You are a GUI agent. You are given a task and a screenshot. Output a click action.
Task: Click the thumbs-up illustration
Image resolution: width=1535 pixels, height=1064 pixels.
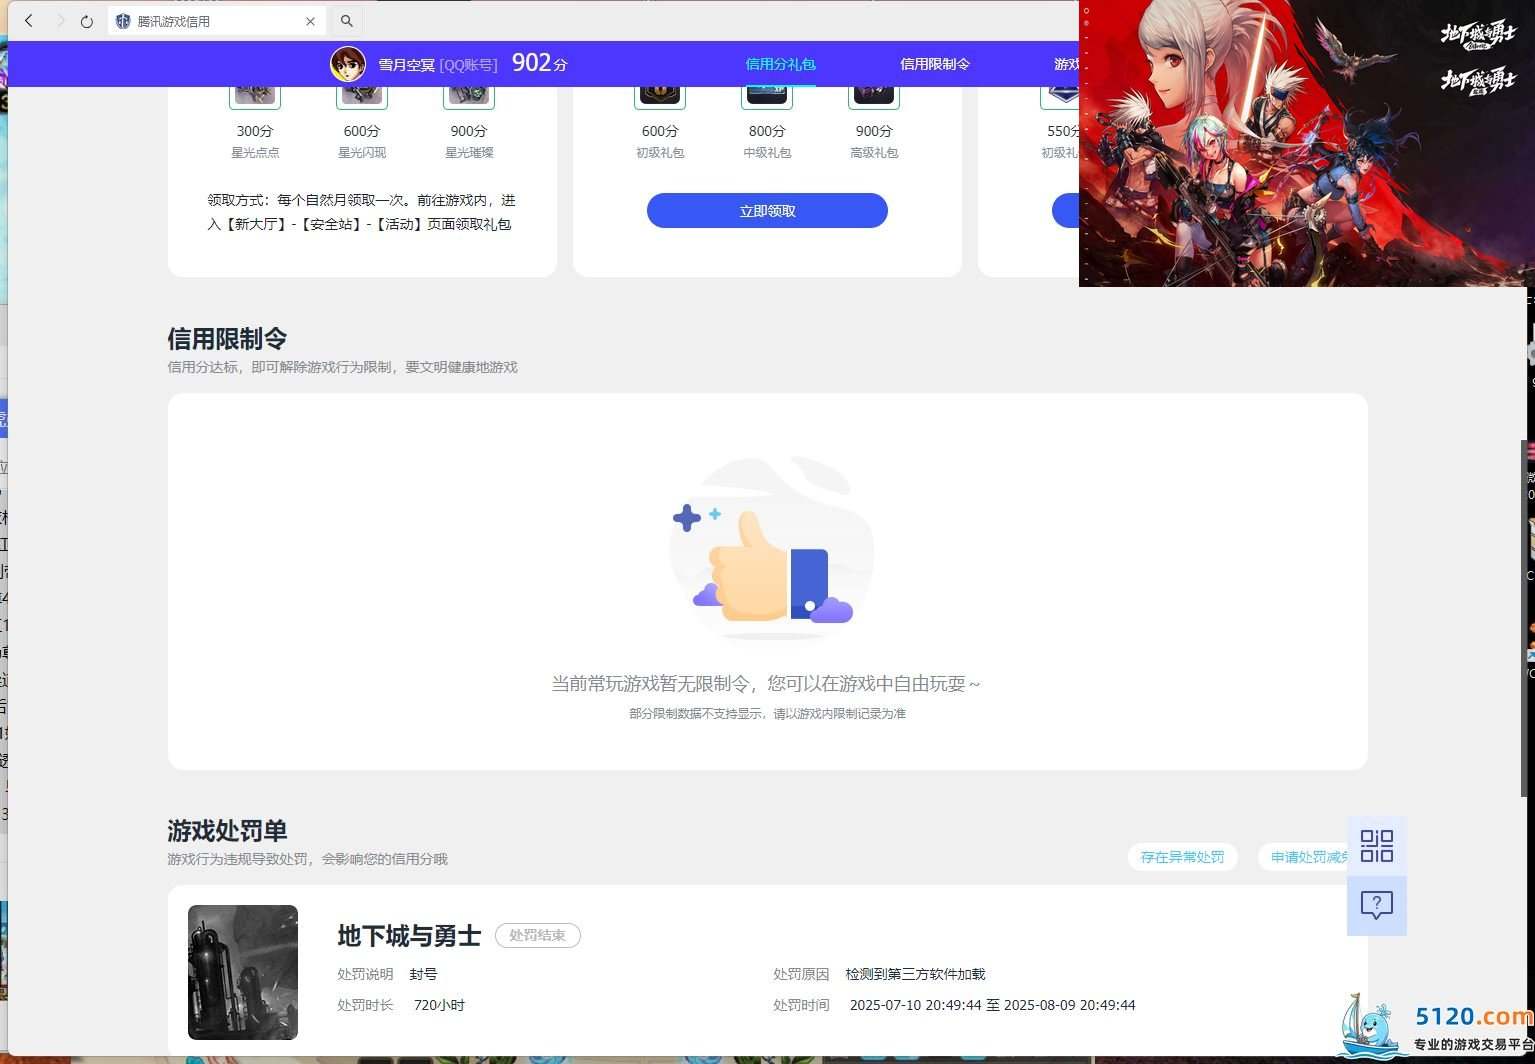coord(771,548)
